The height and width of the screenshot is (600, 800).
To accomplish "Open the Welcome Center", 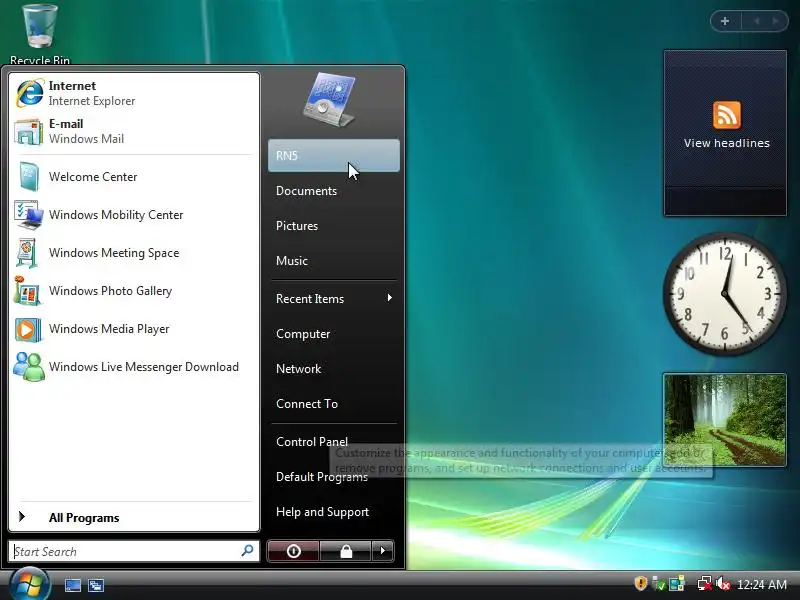I will coord(134,177).
